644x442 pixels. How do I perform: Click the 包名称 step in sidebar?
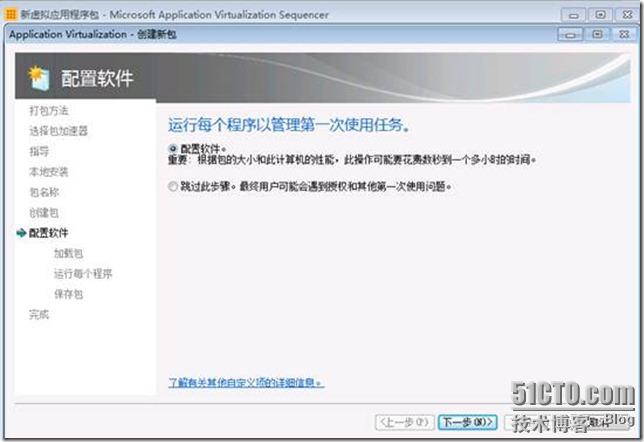tap(44, 192)
